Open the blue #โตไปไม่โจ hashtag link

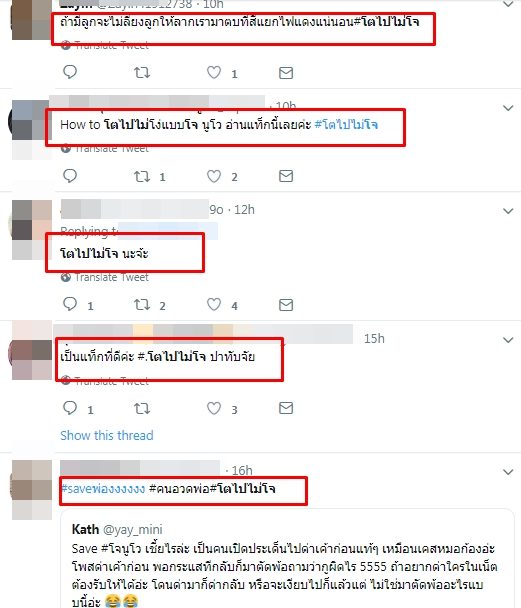346,124
